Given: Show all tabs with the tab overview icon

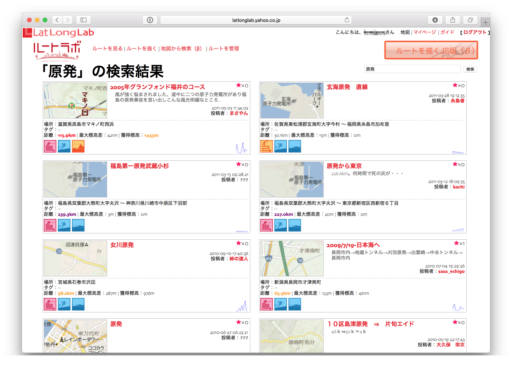Looking at the screenshot, I should [470, 20].
